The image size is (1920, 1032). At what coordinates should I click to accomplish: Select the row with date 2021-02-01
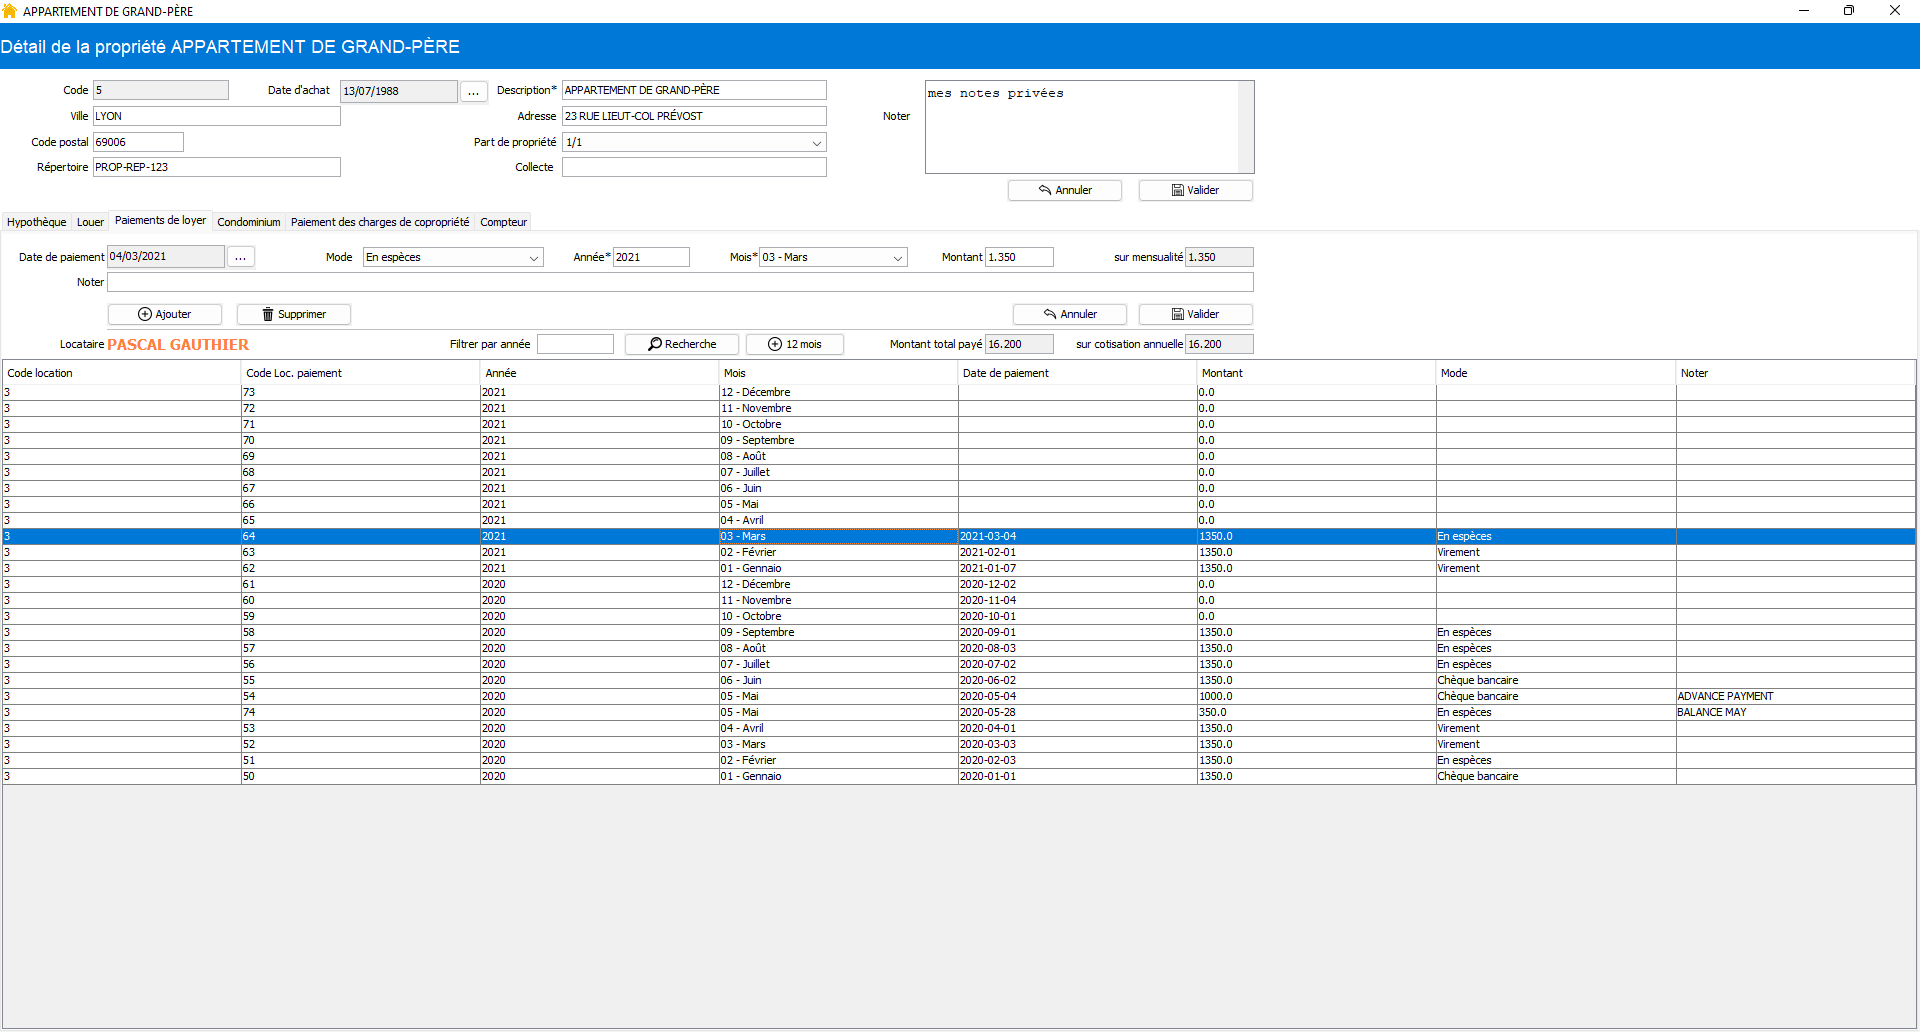(x=959, y=552)
